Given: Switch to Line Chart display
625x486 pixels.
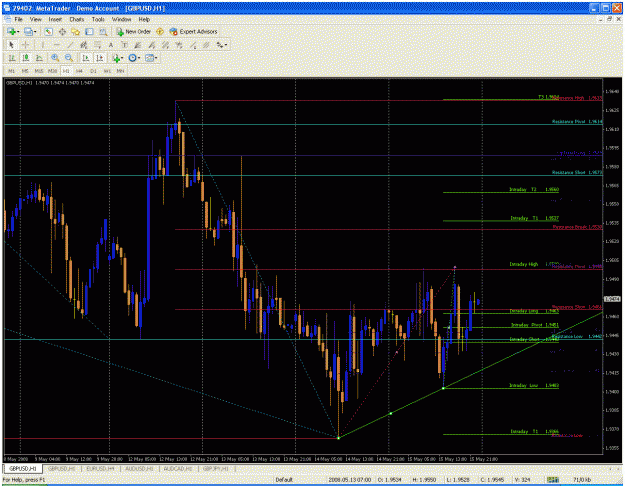Looking at the screenshot, I should 39,58.
